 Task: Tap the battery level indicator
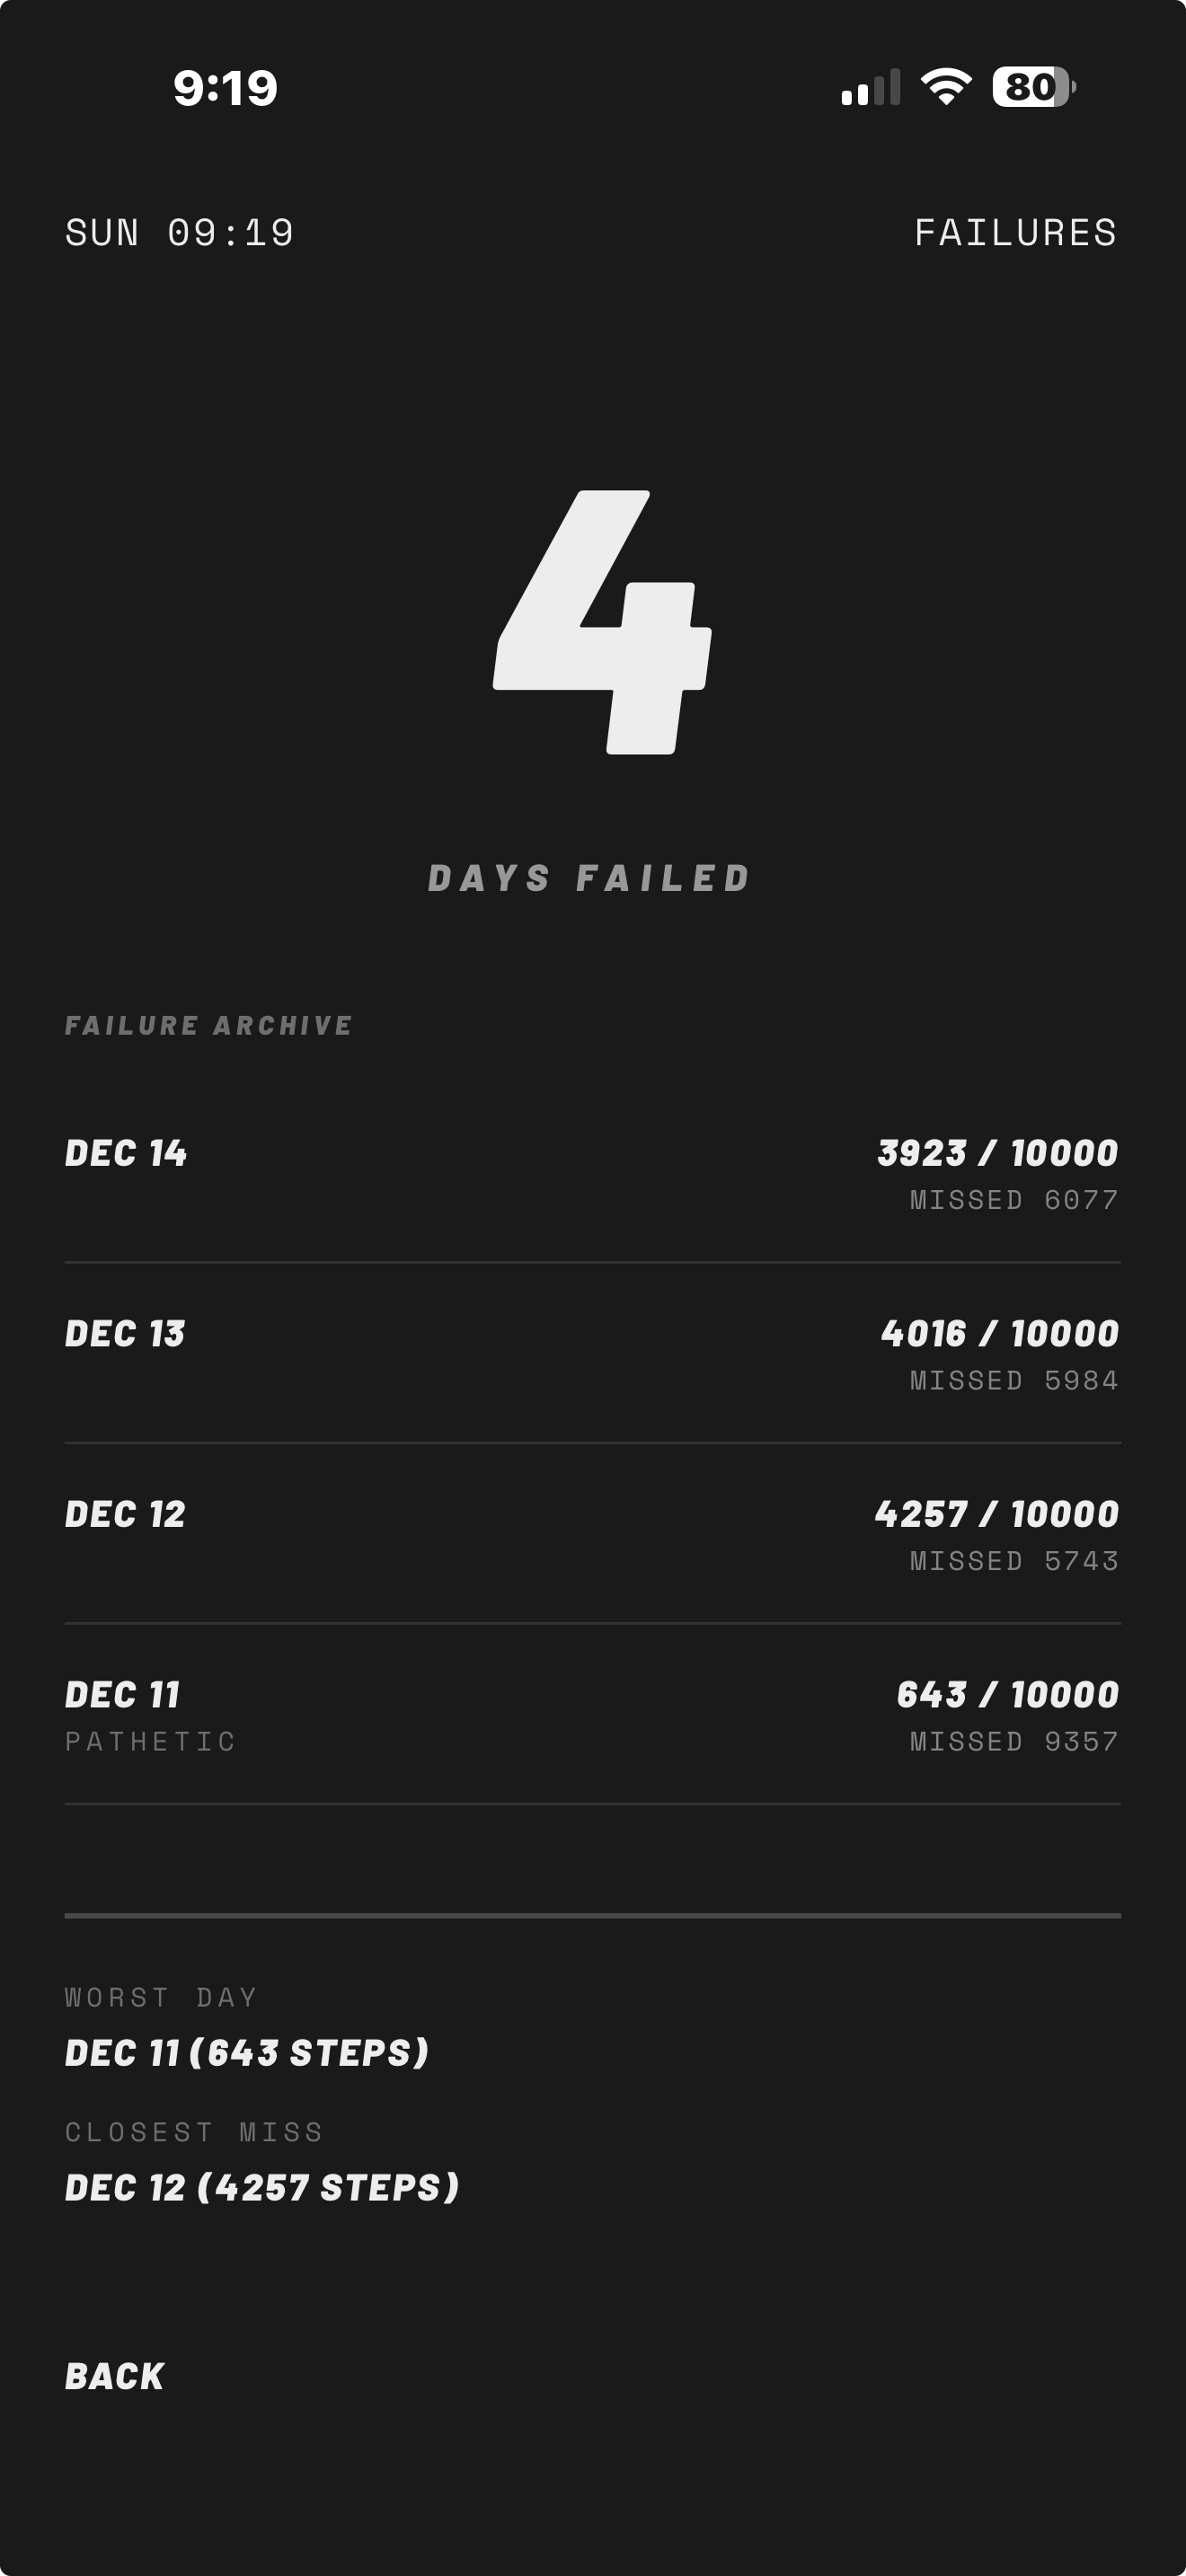pos(1033,87)
